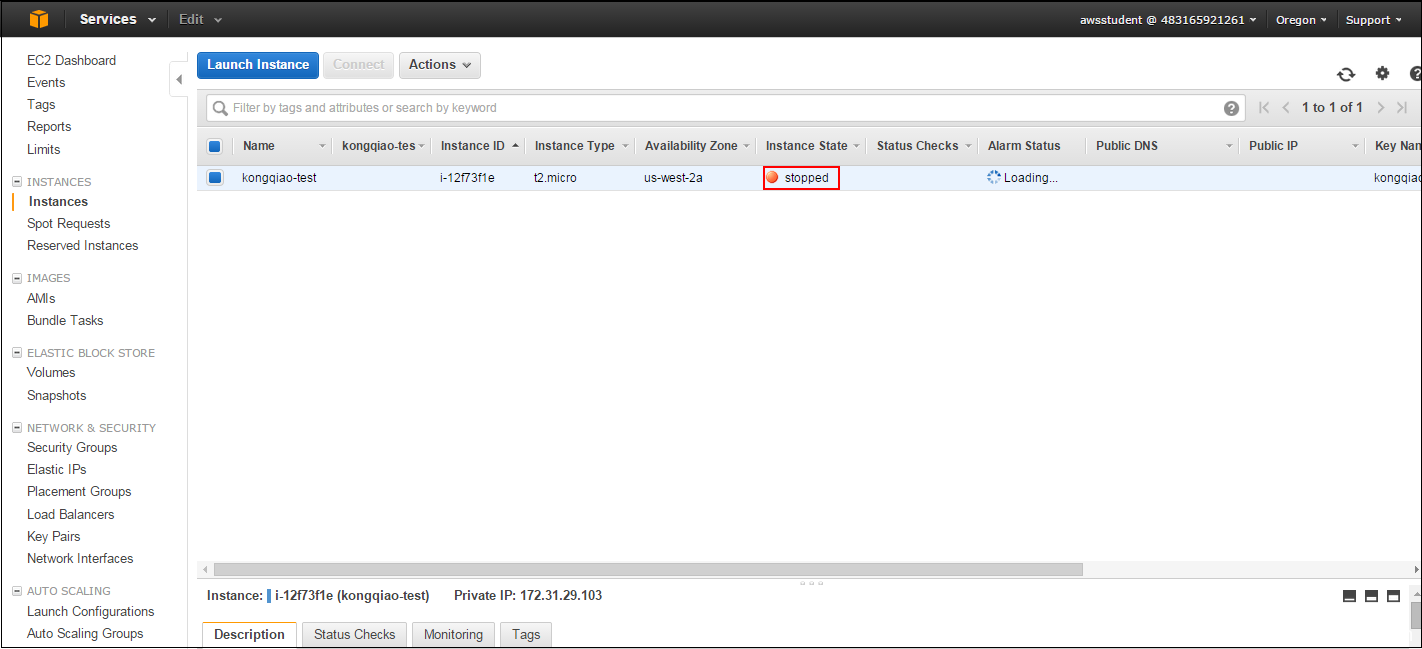Image resolution: width=1422 pixels, height=649 pixels.
Task: Switch to the Status Checks tab
Action: pos(355,635)
